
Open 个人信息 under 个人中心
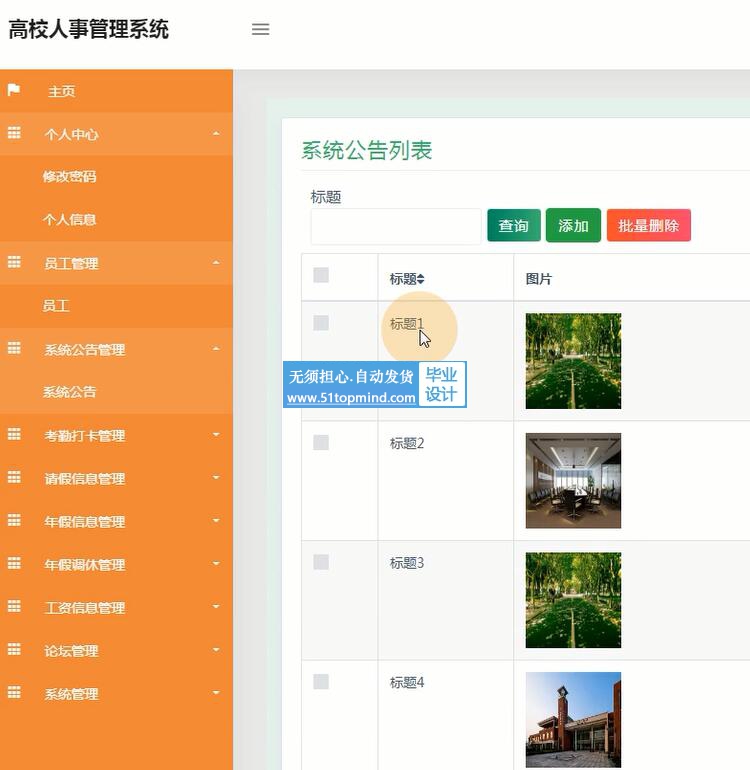pos(69,220)
